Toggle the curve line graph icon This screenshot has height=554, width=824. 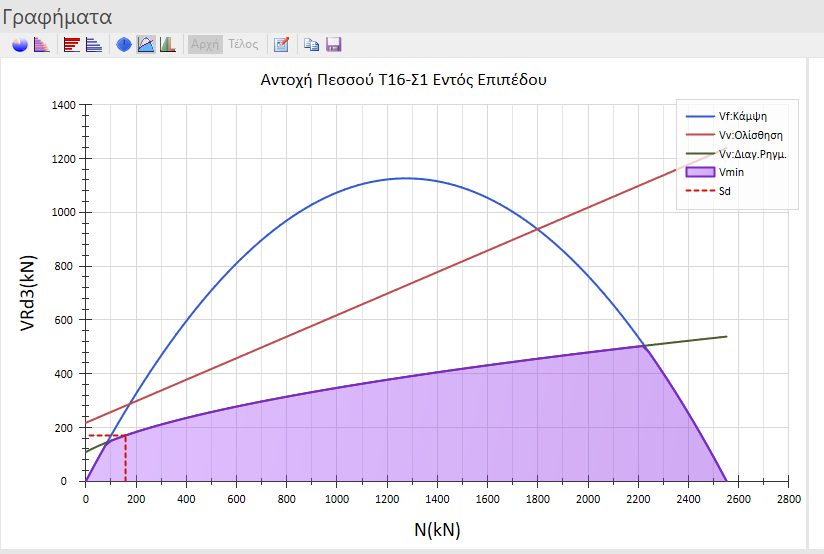(146, 45)
